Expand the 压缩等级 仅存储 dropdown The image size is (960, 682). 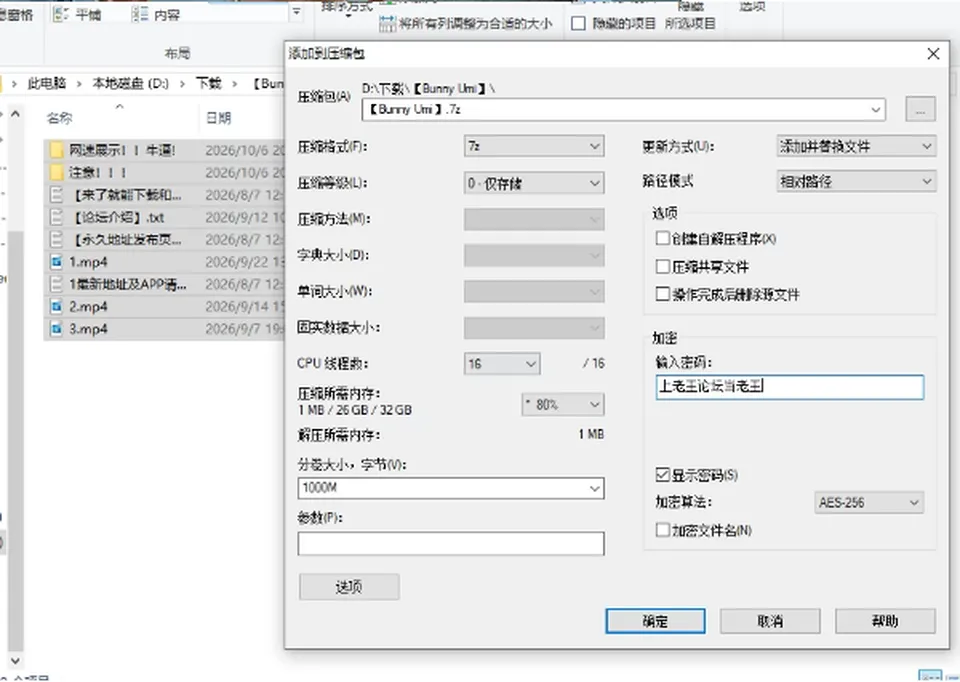click(534, 183)
